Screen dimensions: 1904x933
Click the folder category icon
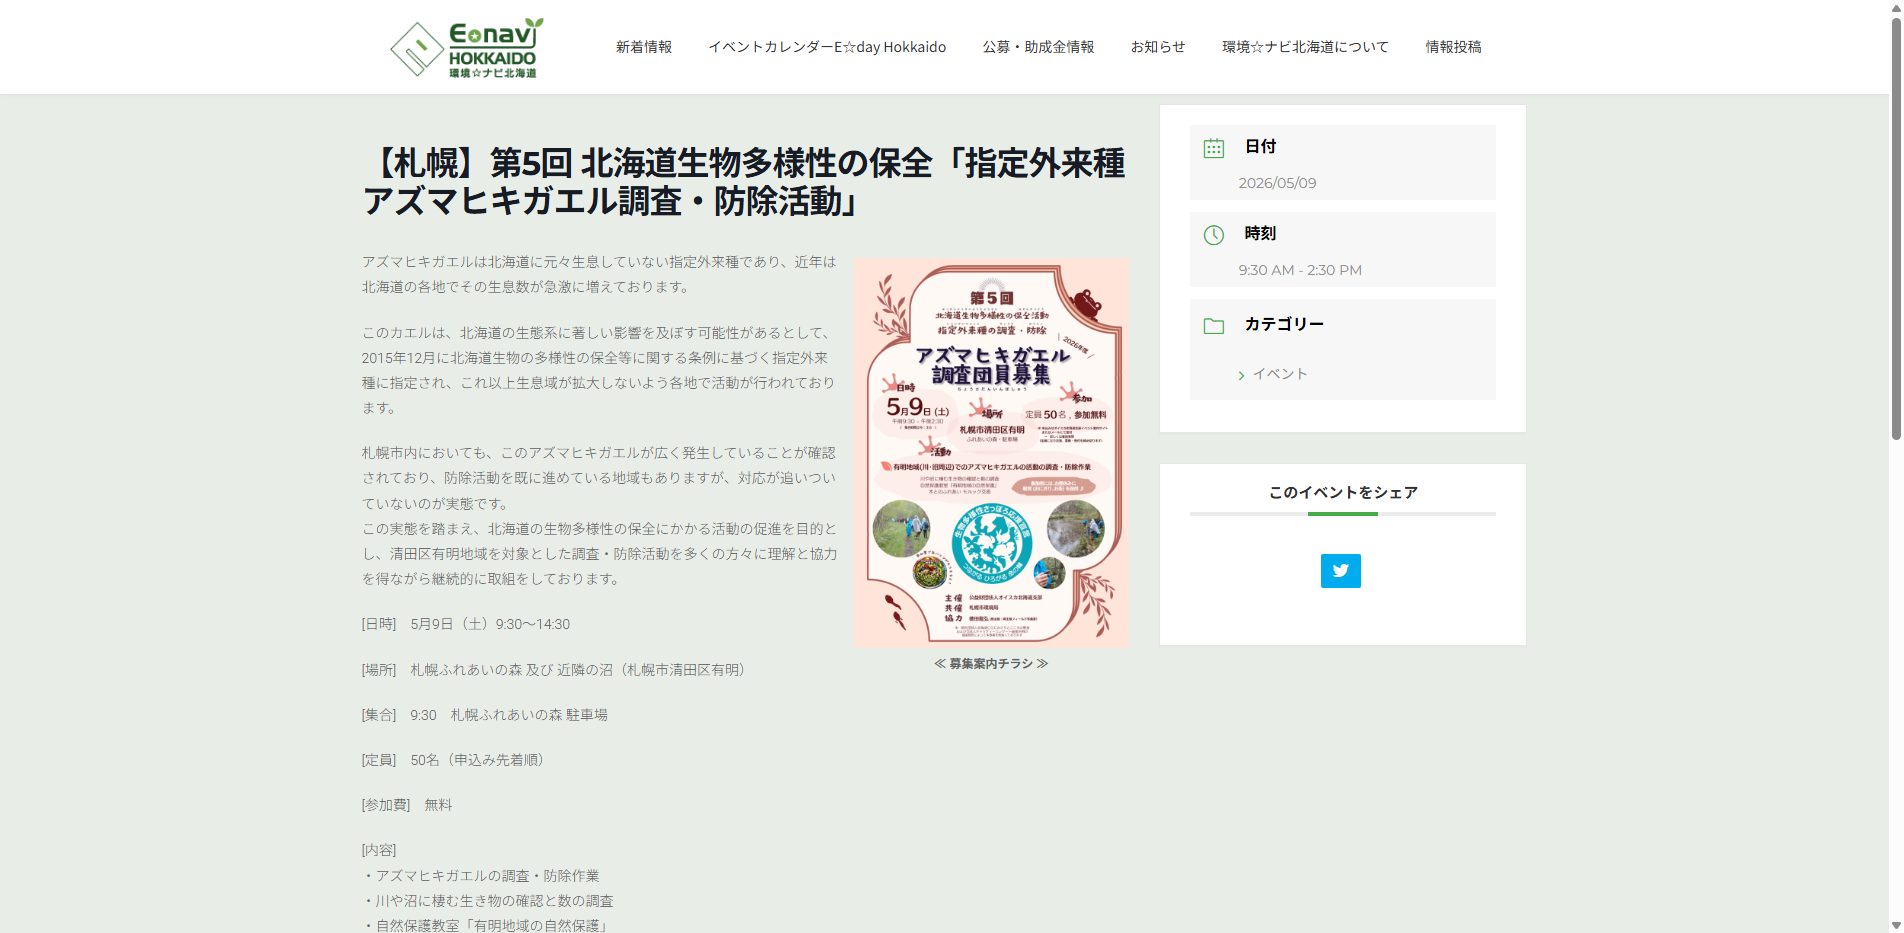[x=1213, y=326]
